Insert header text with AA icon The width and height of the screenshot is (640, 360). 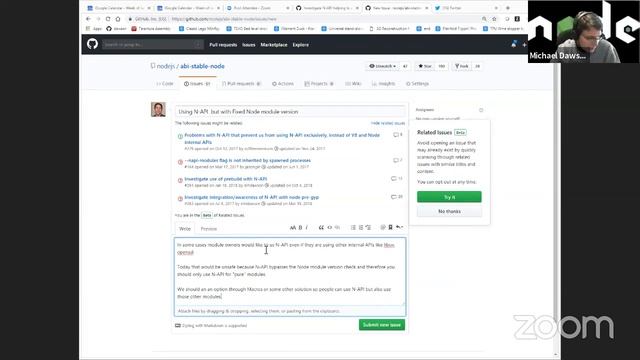[293, 228]
